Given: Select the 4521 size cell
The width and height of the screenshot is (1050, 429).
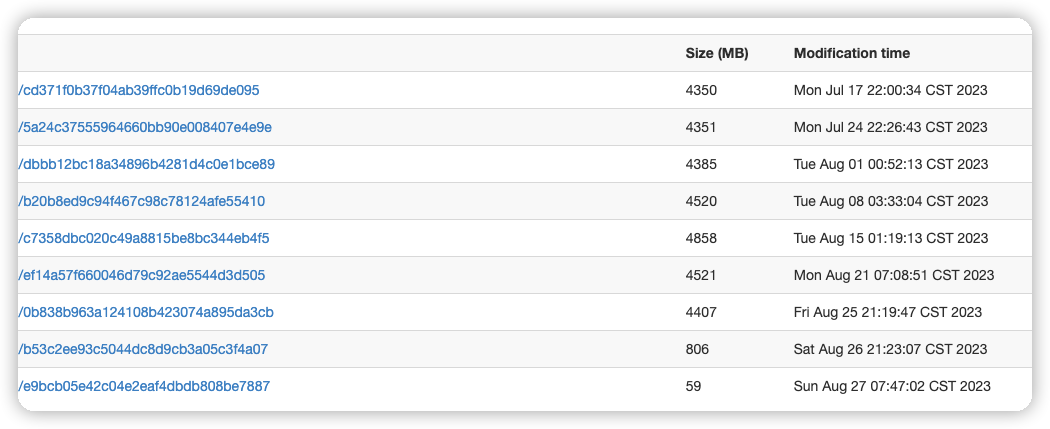Looking at the screenshot, I should [701, 275].
